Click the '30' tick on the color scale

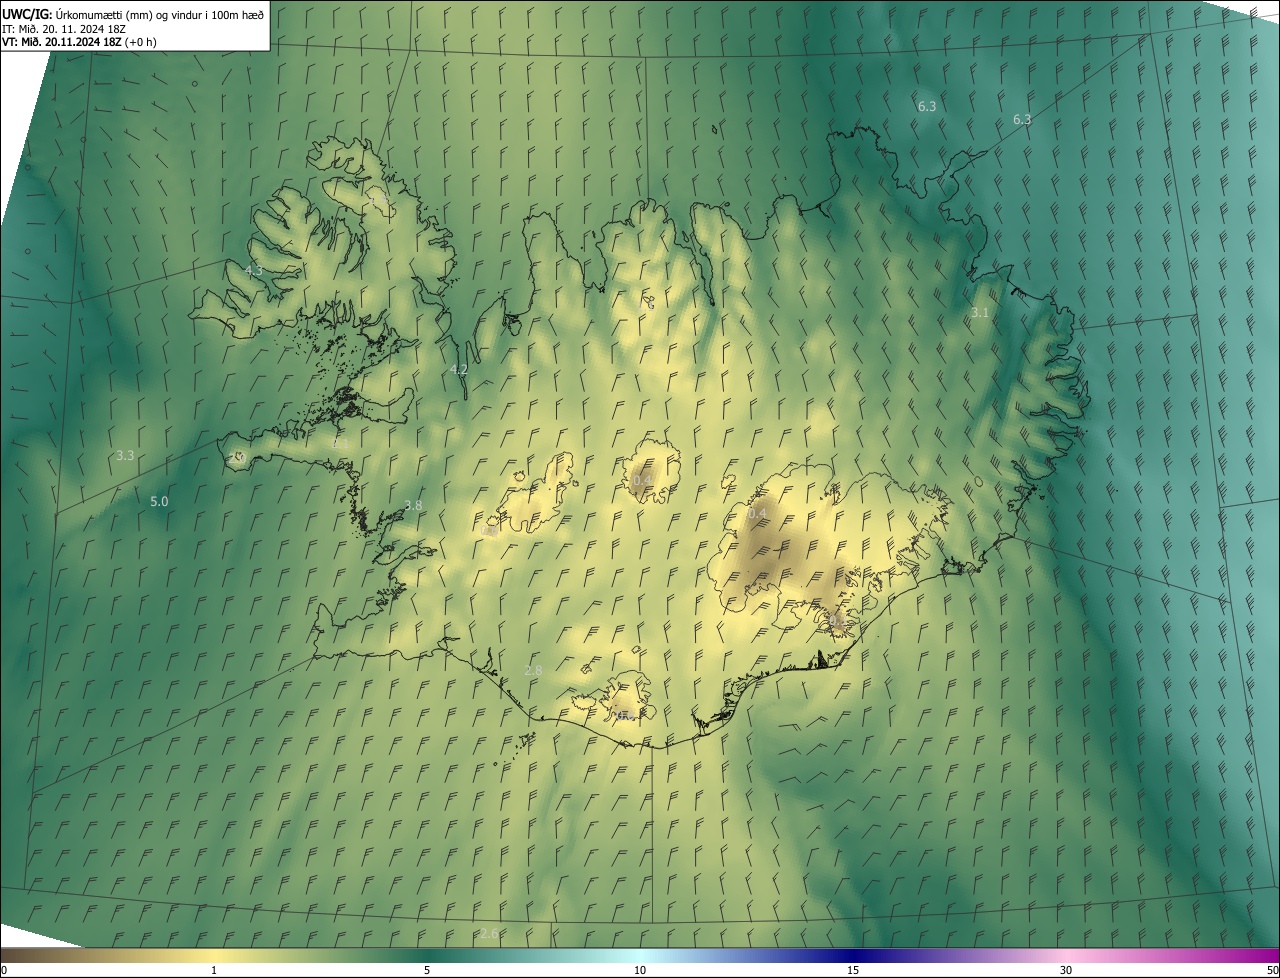tap(1066, 970)
